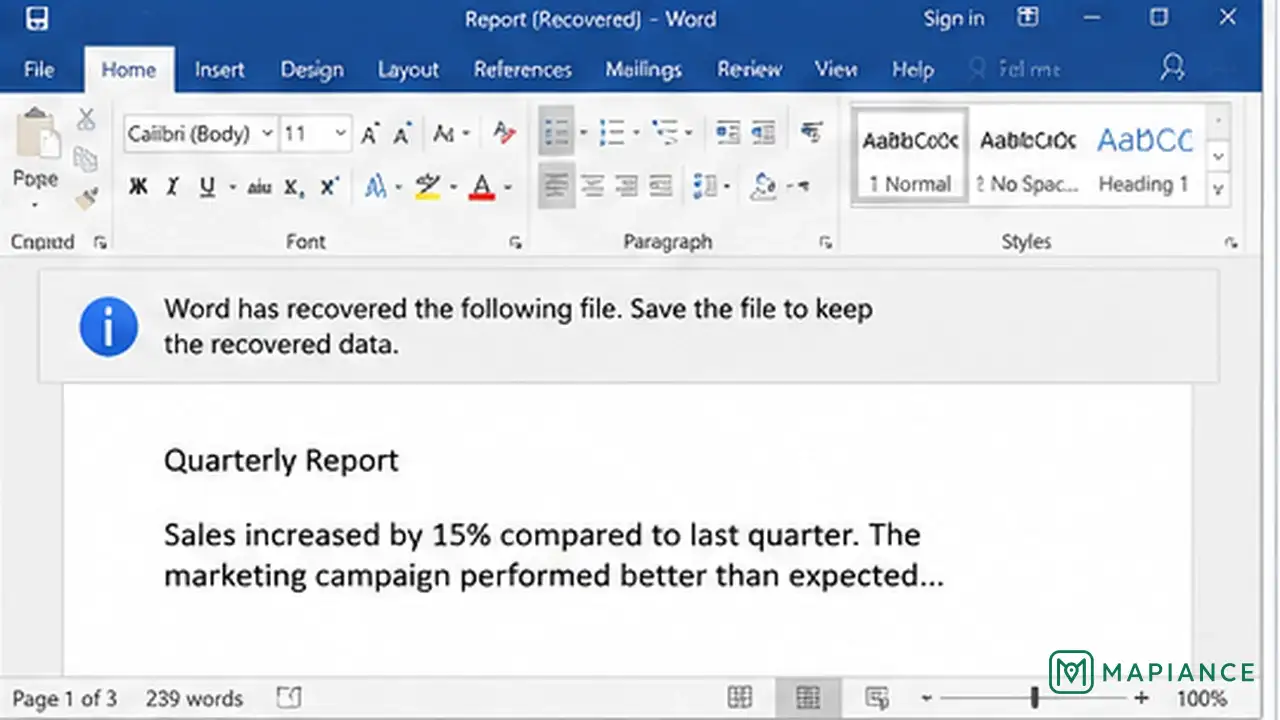Screen dimensions: 1280x720
Task: Click the Text Effects glowing A icon
Action: 376,187
